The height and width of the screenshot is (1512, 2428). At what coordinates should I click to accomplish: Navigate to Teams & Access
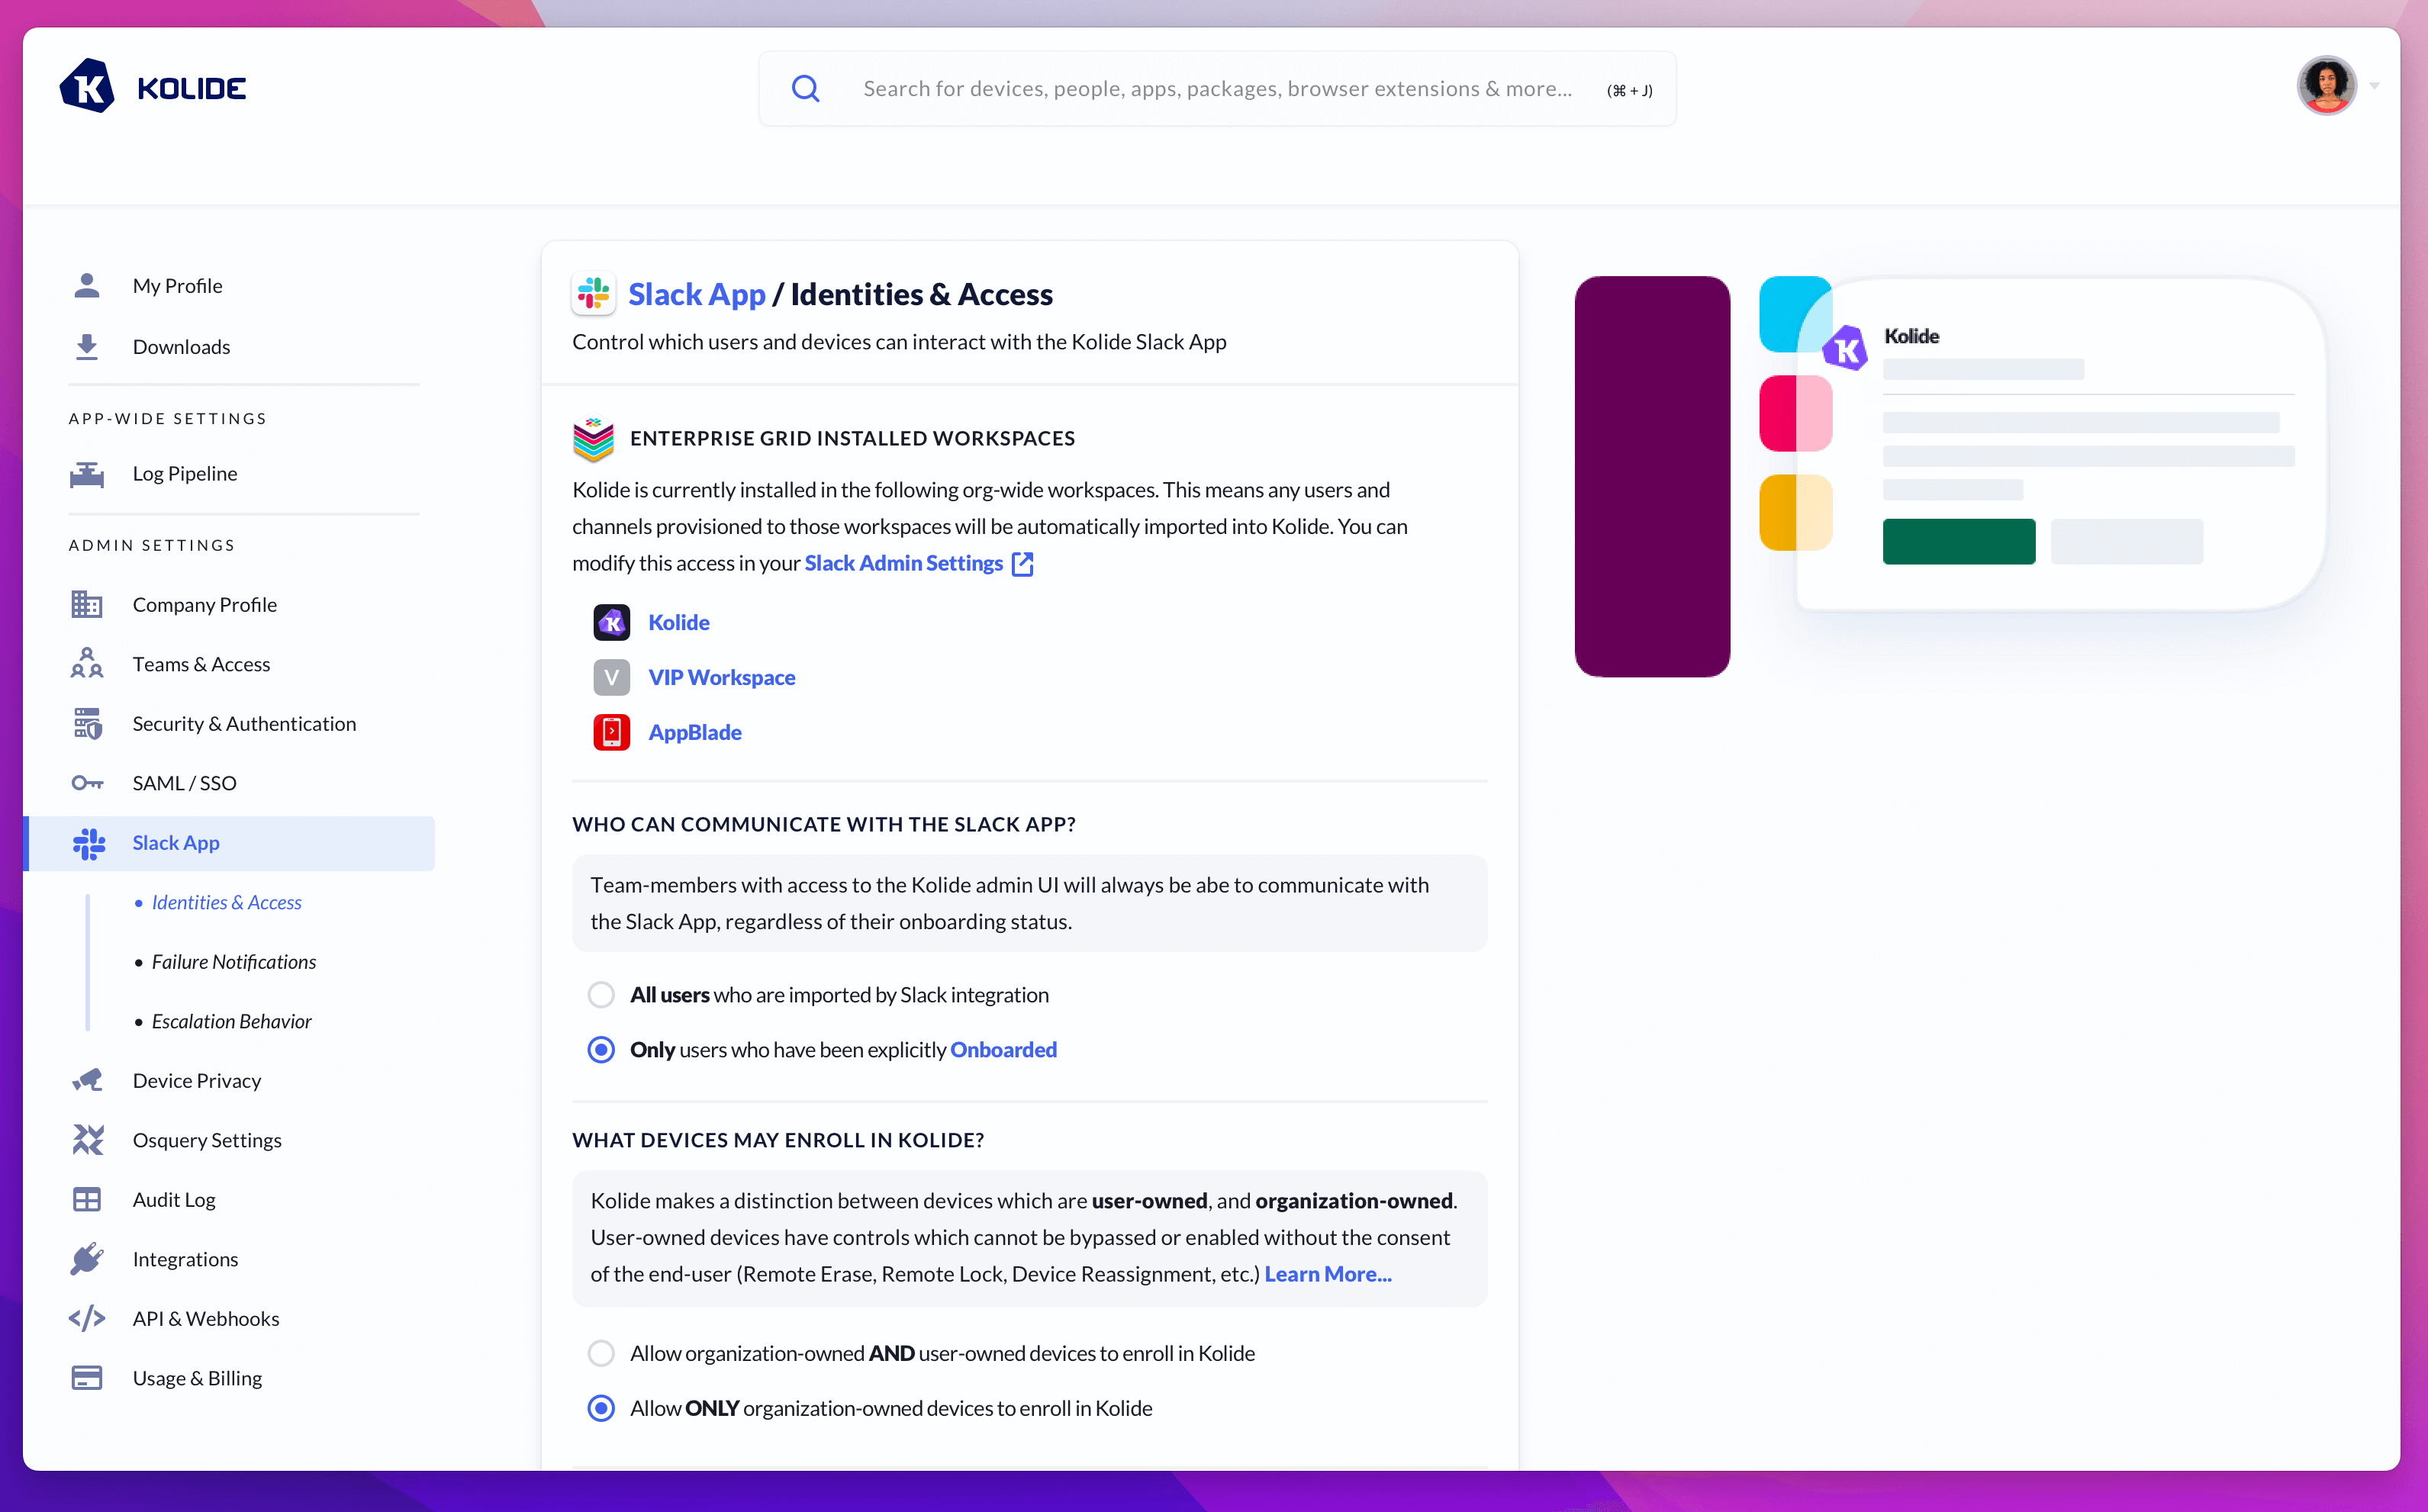(201, 664)
